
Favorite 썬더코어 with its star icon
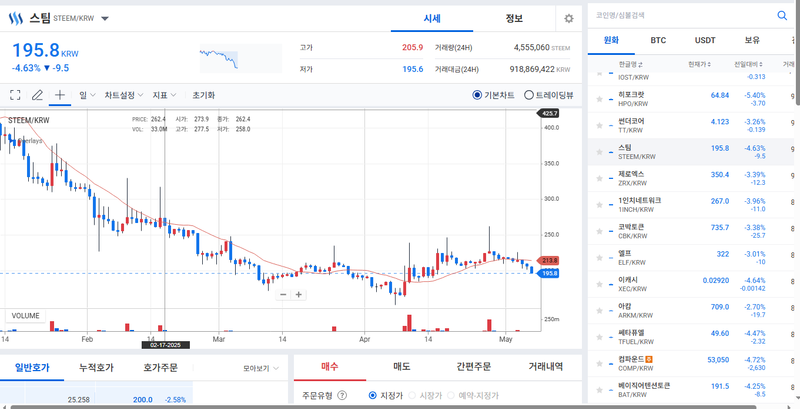599,125
